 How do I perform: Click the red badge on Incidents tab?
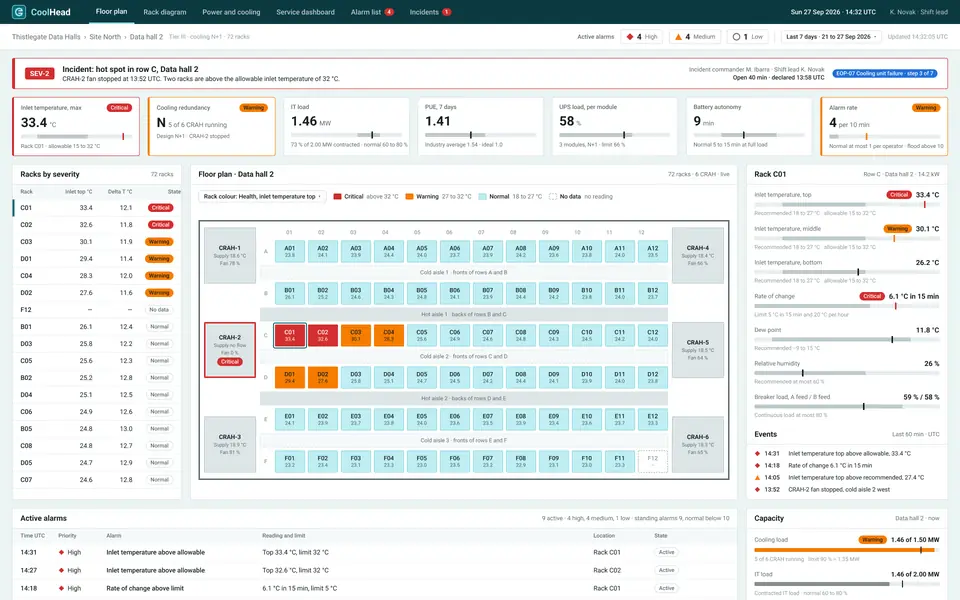coord(446,12)
